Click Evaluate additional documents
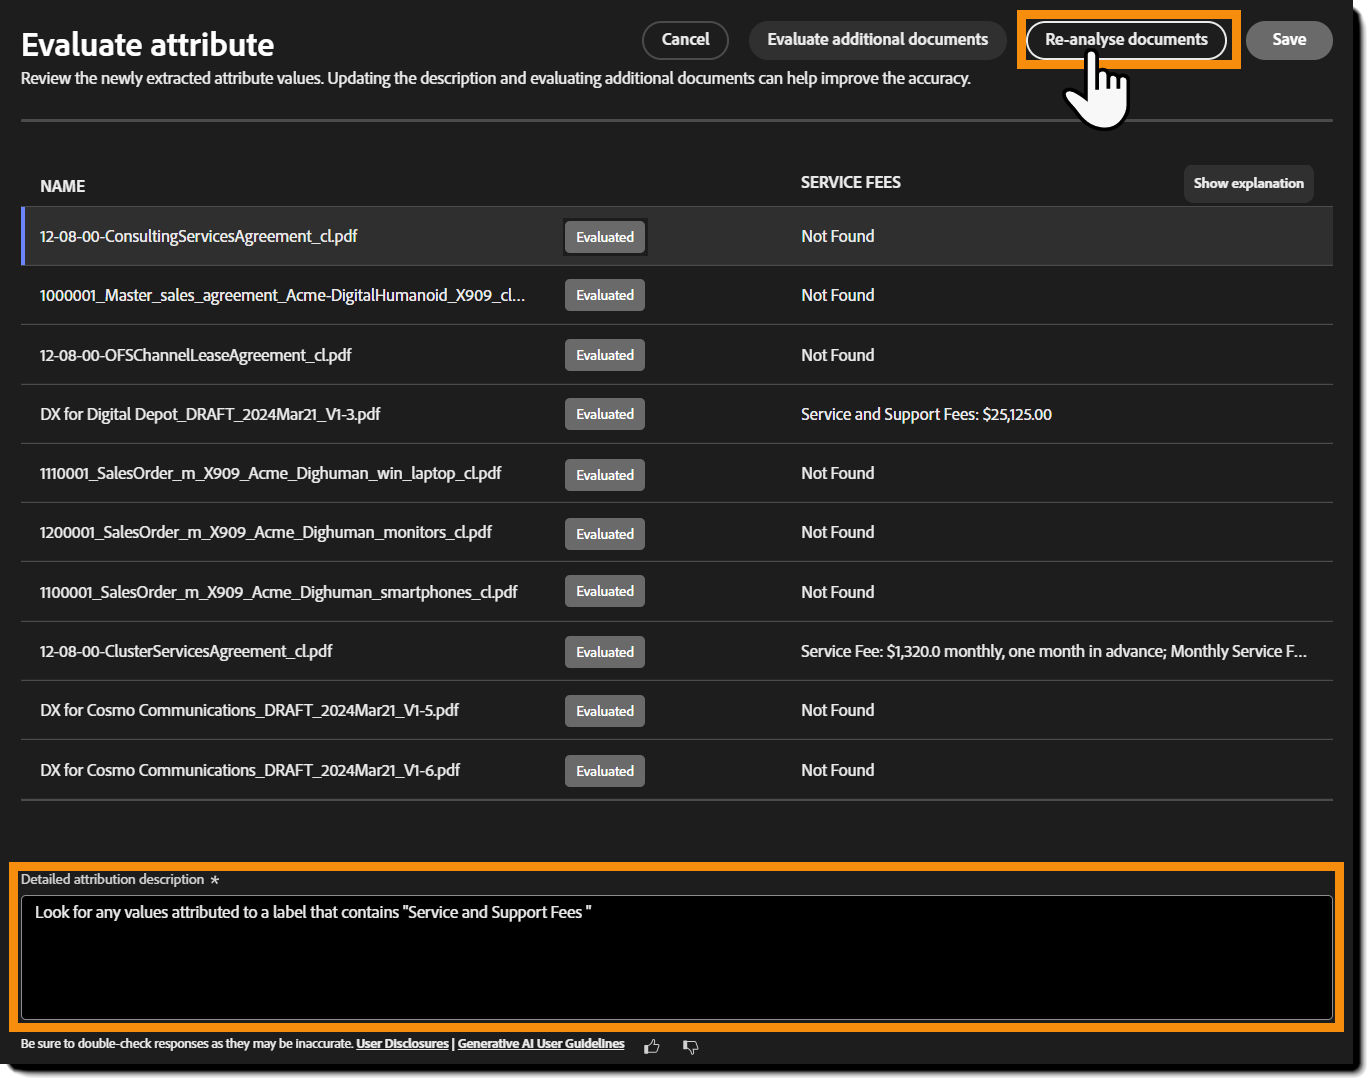Screen dimensions: 1368x1078 coord(877,40)
